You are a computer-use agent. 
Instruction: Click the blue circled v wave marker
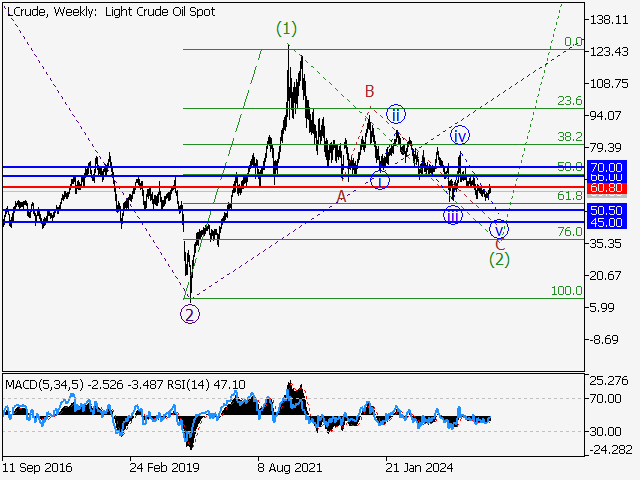tap(500, 229)
